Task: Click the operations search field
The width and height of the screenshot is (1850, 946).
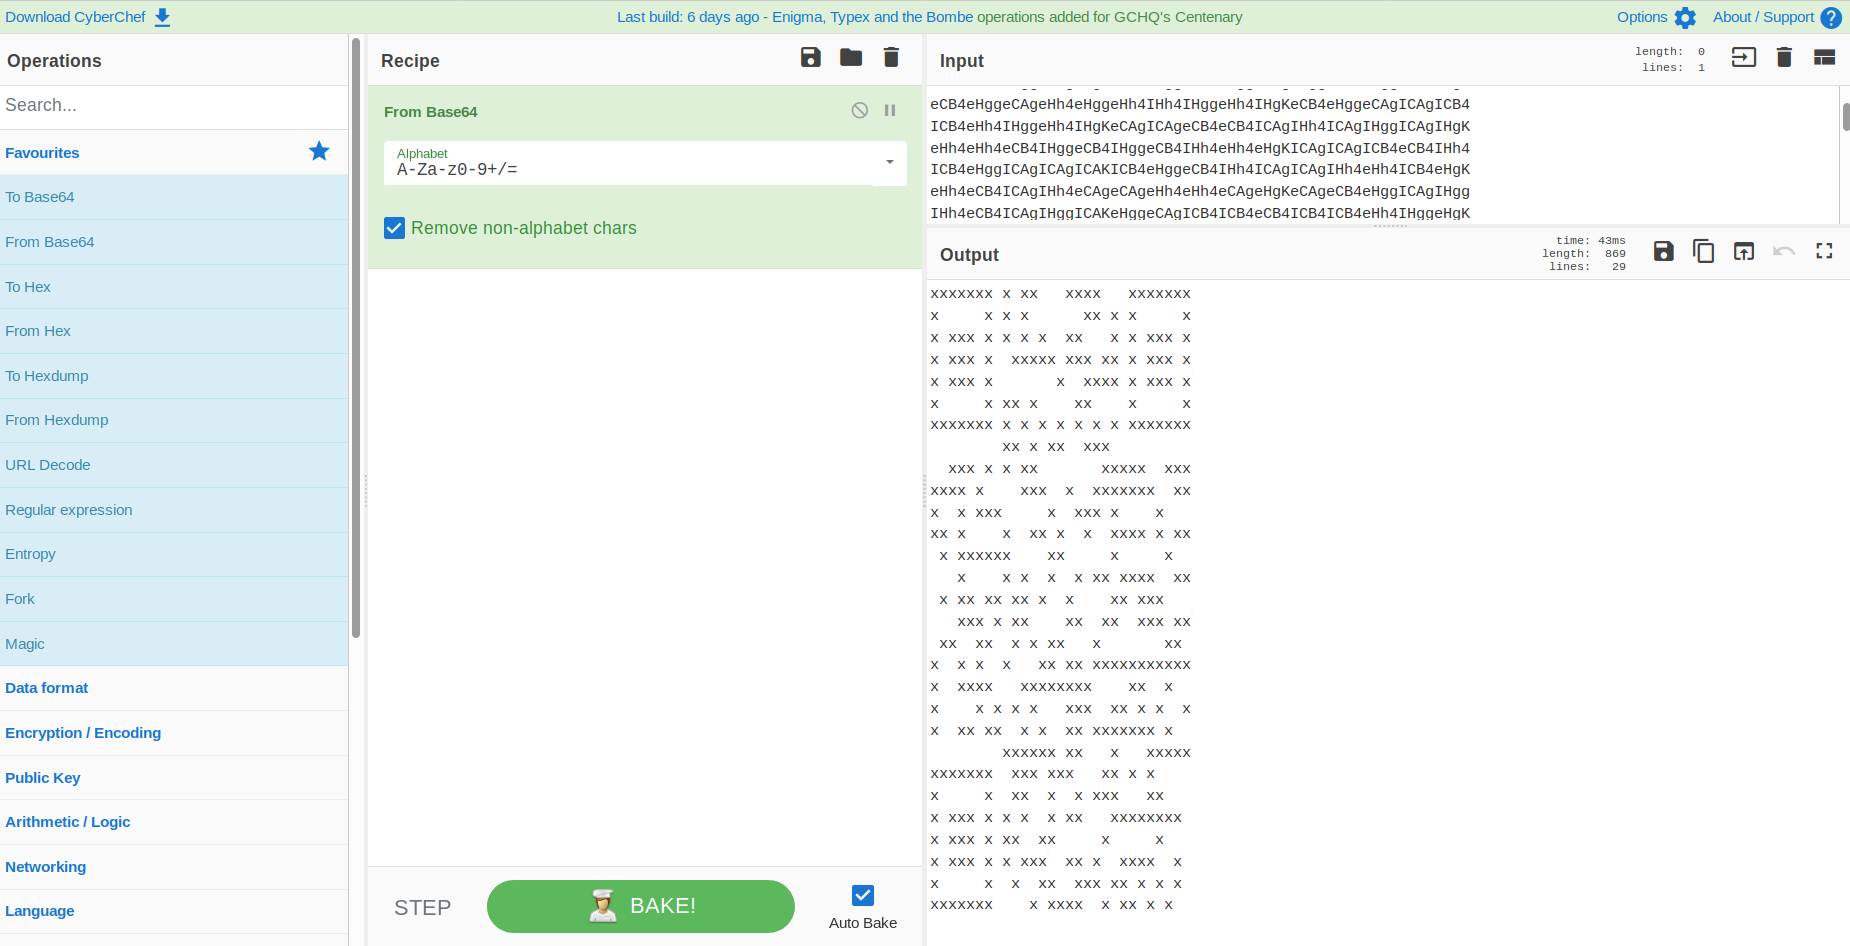Action: pos(174,106)
